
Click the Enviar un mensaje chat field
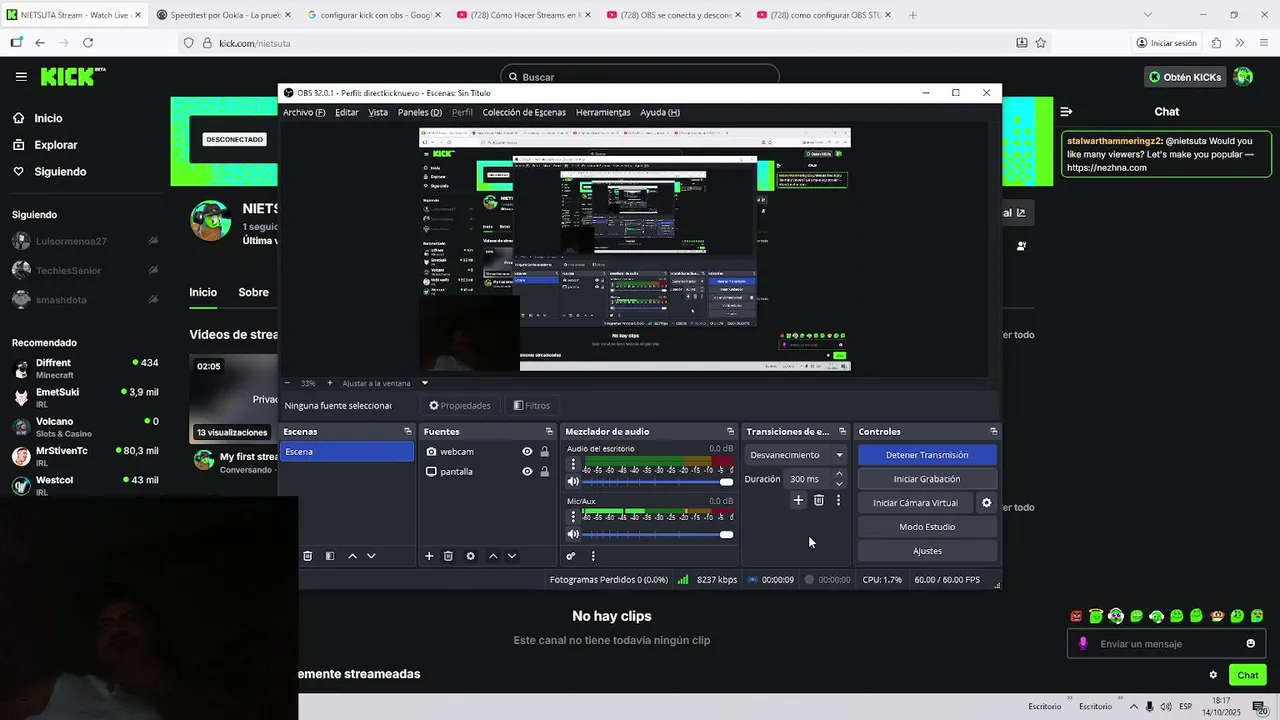click(1166, 644)
